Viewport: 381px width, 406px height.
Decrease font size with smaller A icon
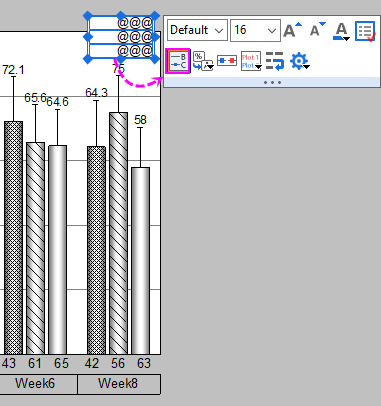[317, 30]
